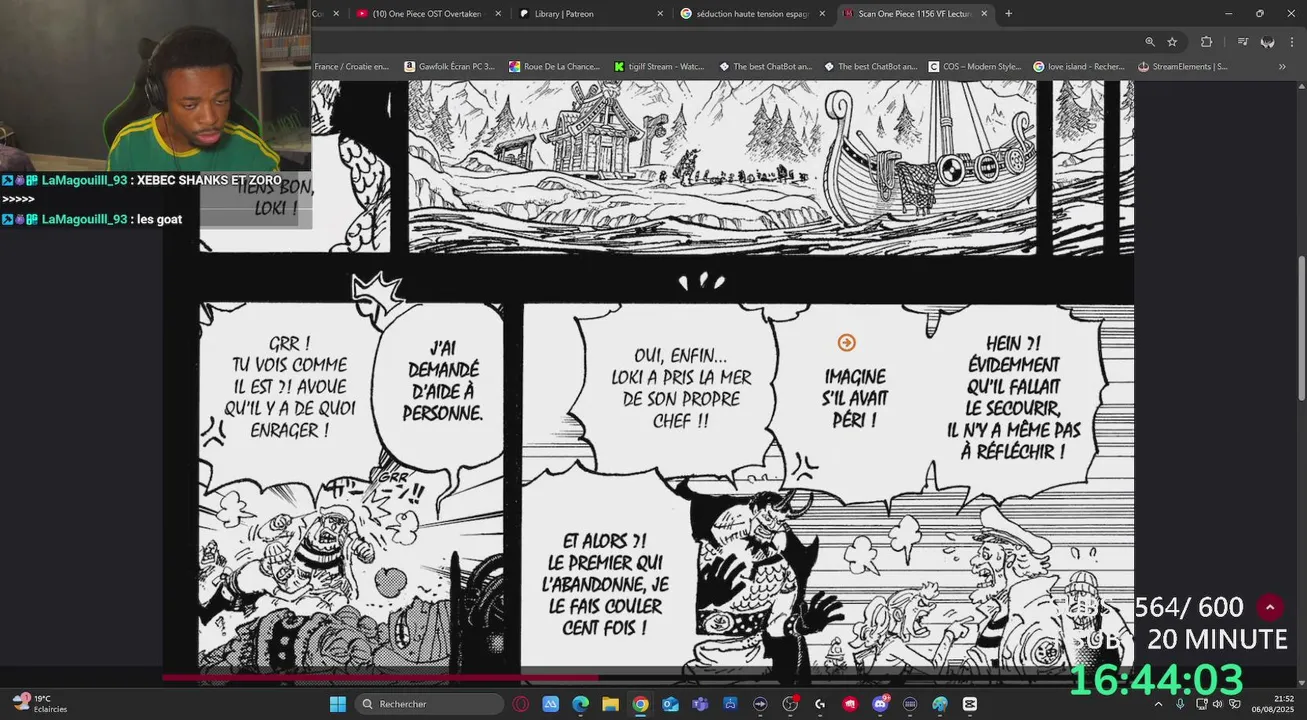Screen dimensions: 1307x720
Task: Switch to Google Chrome taskbar icon
Action: (640, 704)
